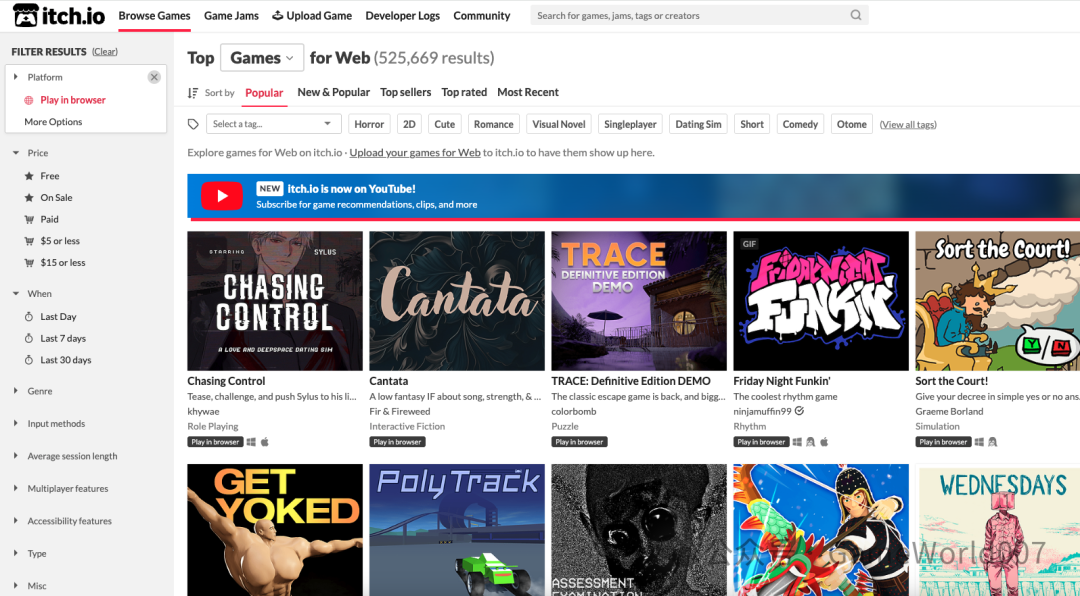Sort by Top rated
The height and width of the screenshot is (596, 1080).
[x=464, y=92]
